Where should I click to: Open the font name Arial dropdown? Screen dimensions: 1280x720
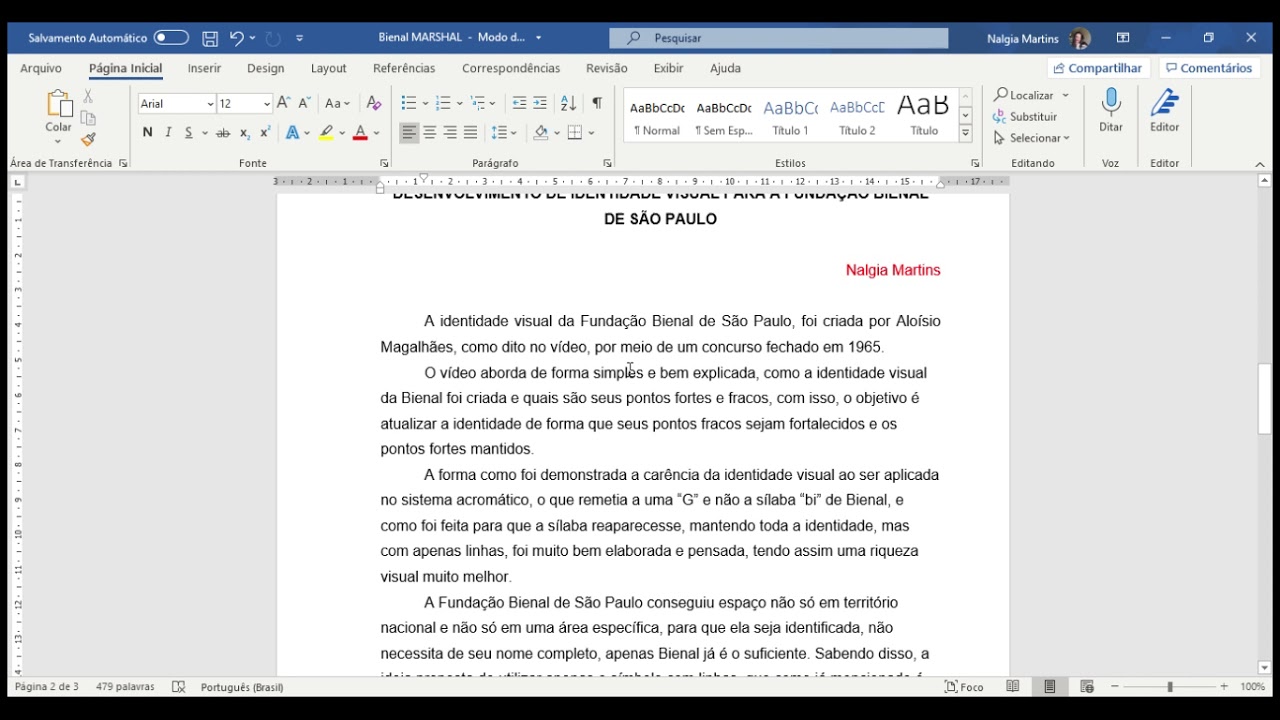pos(210,104)
